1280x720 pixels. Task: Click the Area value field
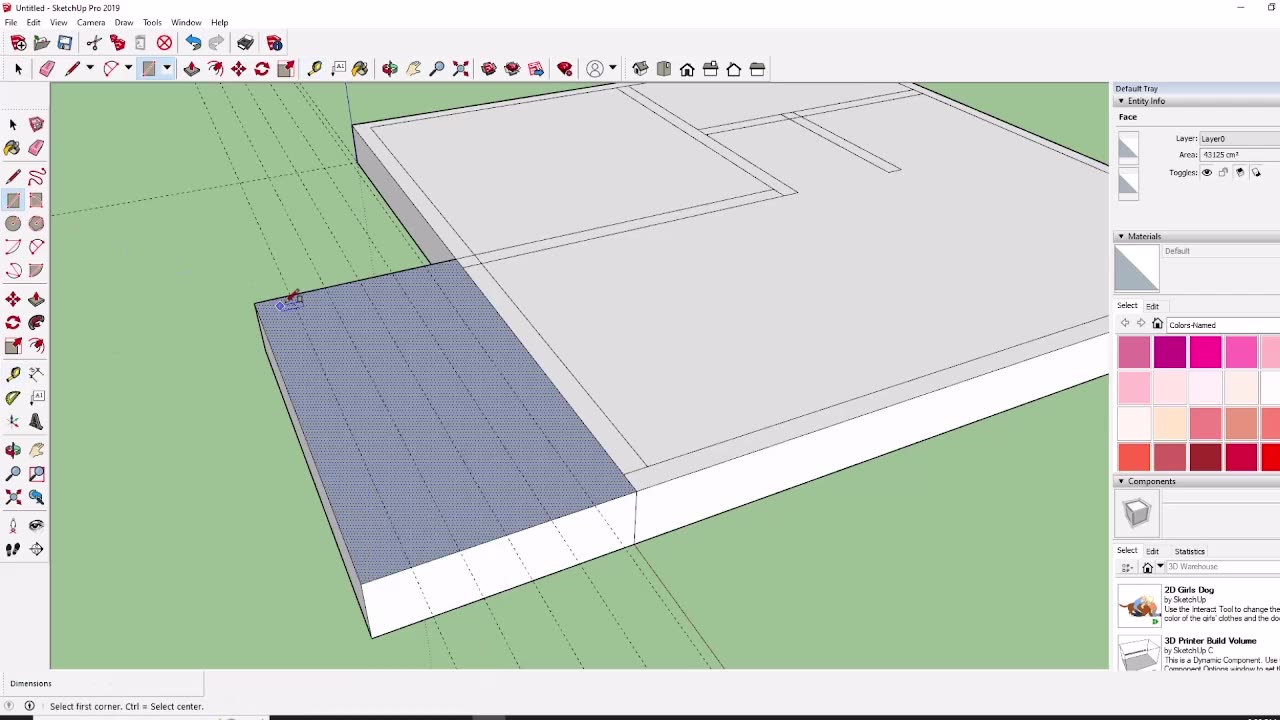tap(1239, 155)
